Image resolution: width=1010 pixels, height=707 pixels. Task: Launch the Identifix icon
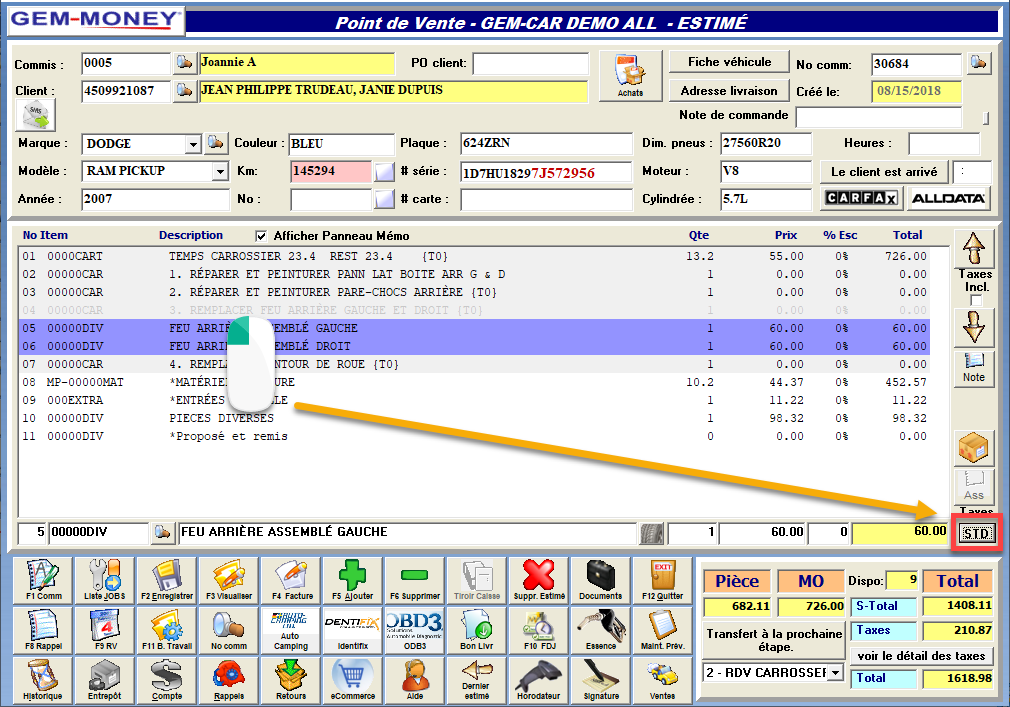tap(352, 630)
